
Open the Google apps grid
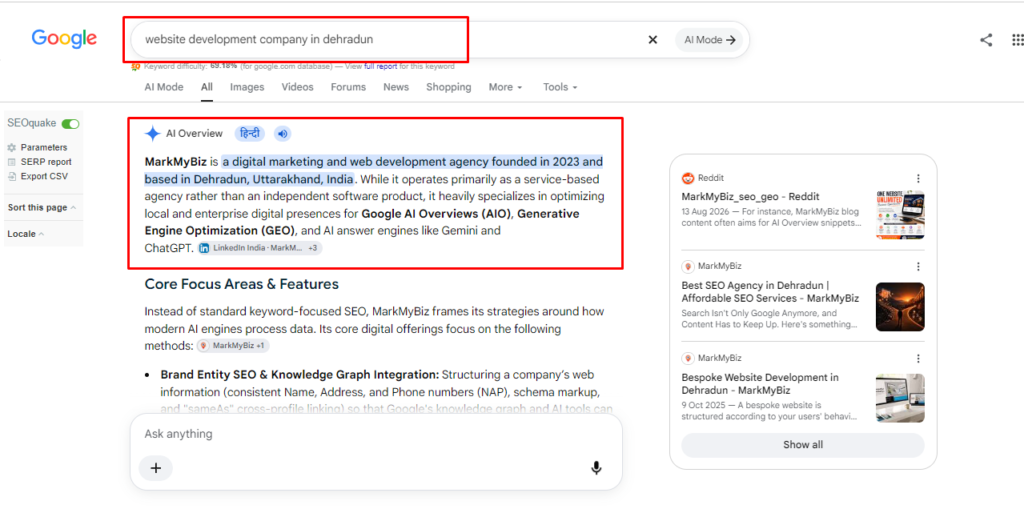point(1017,40)
